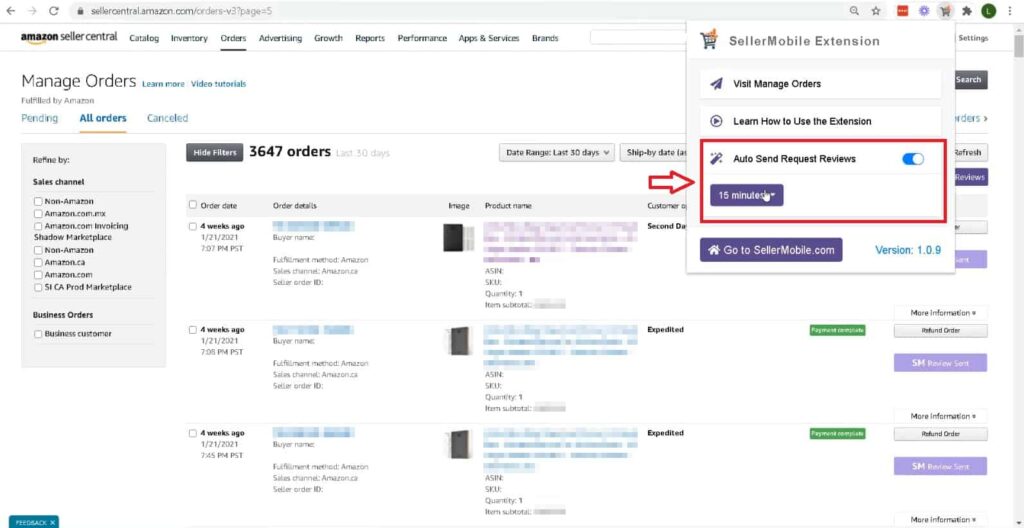Switch to the Canceled tab
The height and width of the screenshot is (528, 1024).
(x=167, y=118)
